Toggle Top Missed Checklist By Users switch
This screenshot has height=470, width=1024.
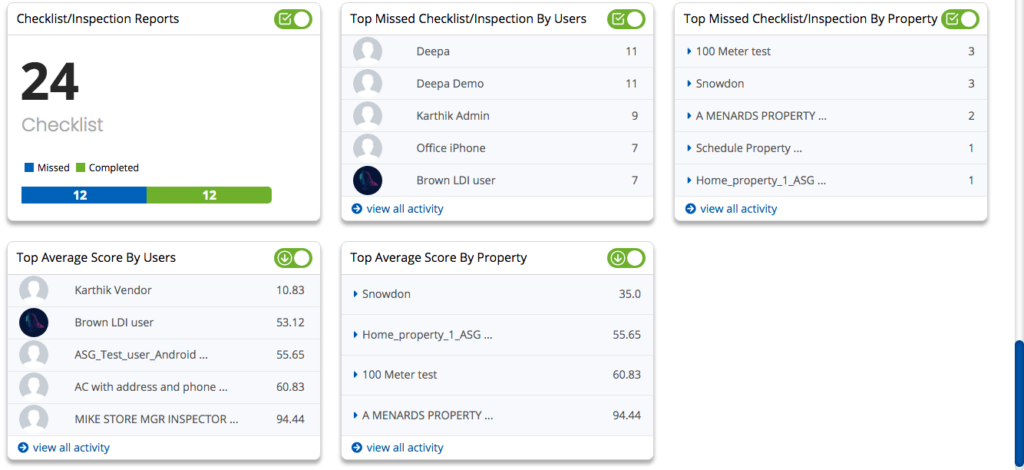coord(627,19)
